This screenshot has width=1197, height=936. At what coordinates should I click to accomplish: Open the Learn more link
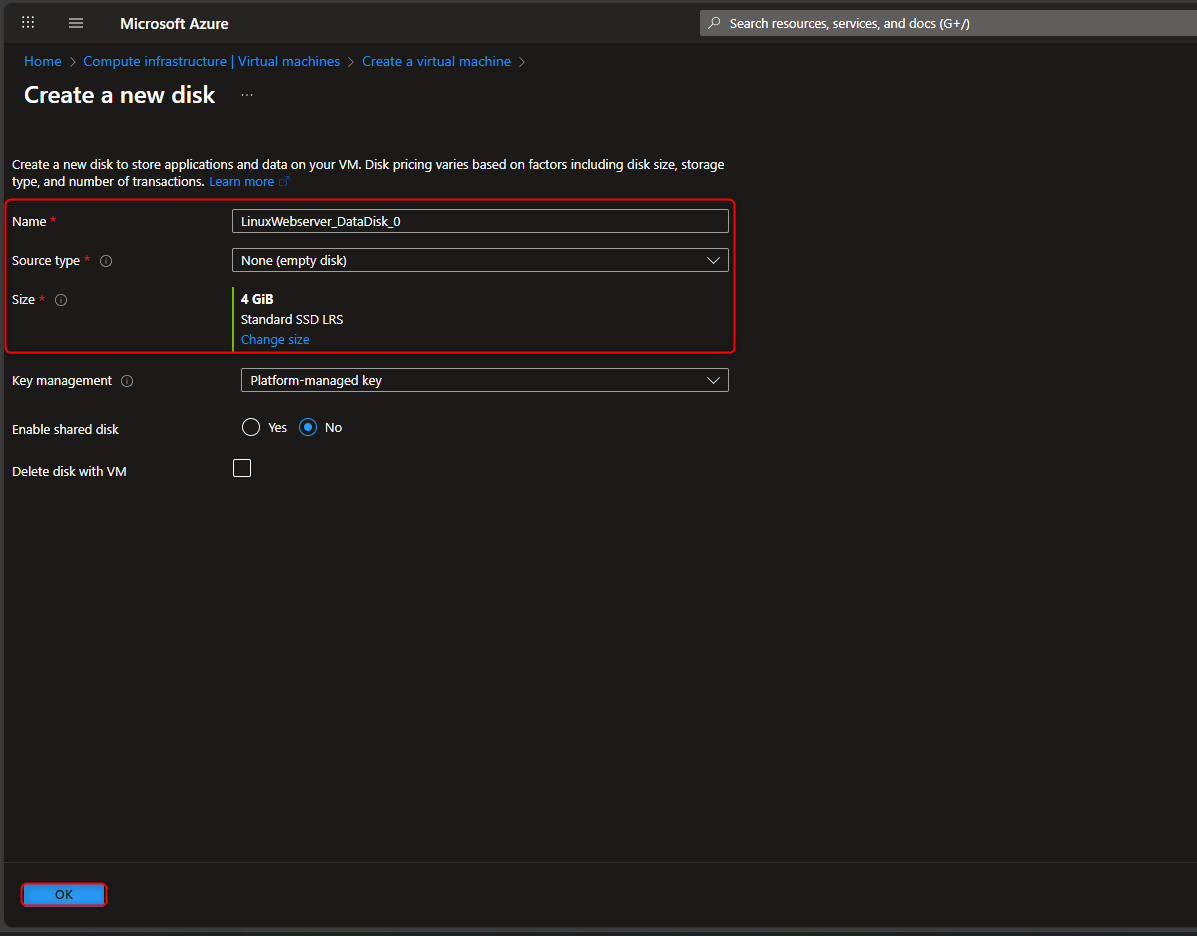[241, 181]
